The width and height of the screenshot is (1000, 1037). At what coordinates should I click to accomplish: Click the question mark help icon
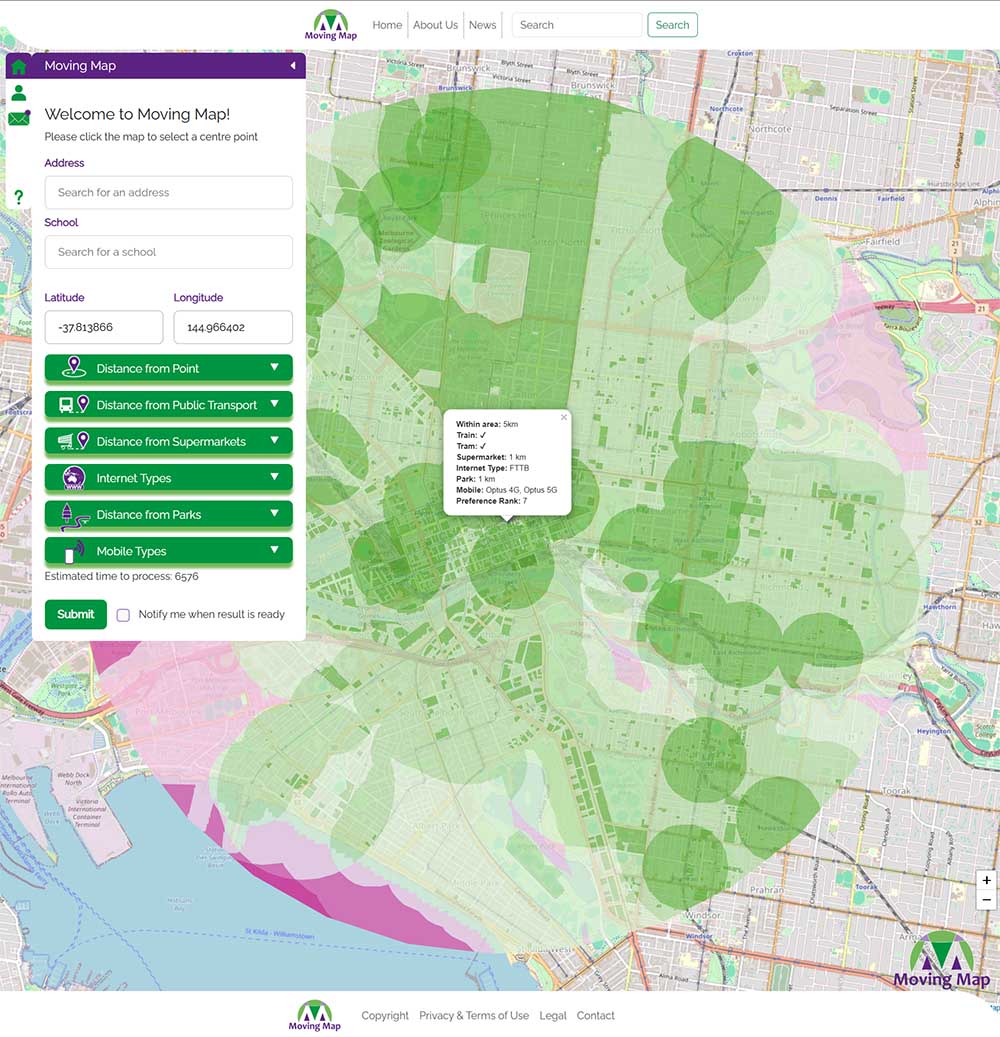[18, 197]
